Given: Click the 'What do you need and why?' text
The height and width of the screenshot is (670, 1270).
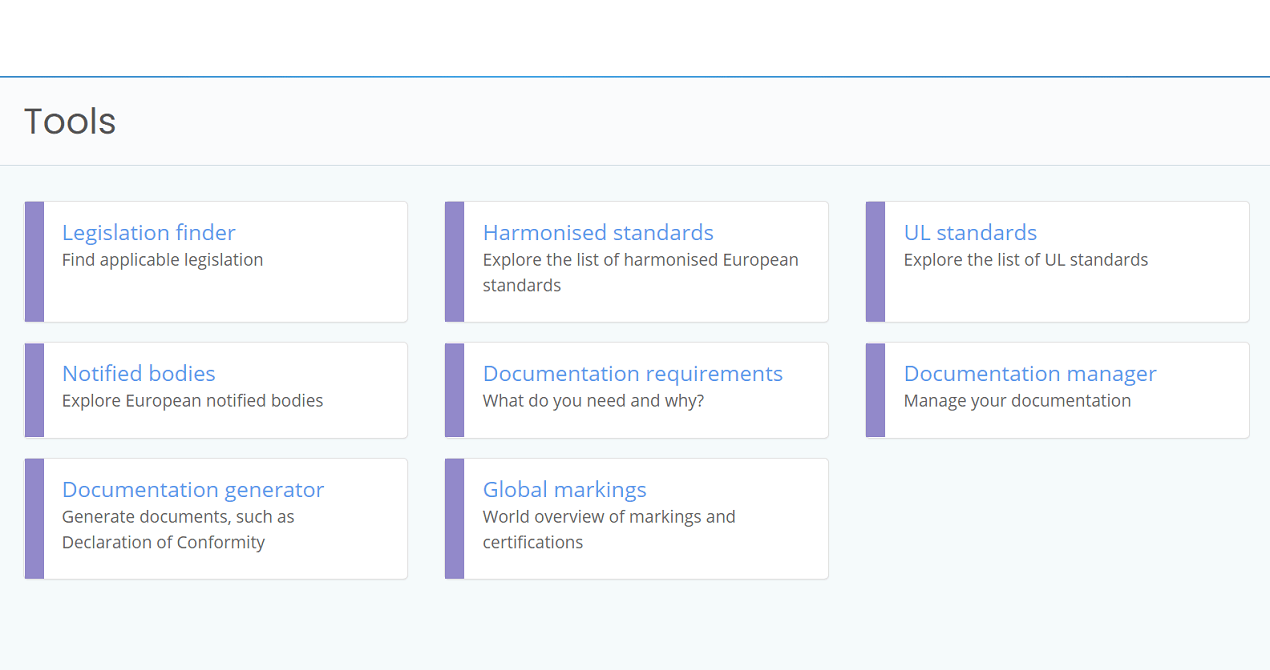Looking at the screenshot, I should coord(593,401).
